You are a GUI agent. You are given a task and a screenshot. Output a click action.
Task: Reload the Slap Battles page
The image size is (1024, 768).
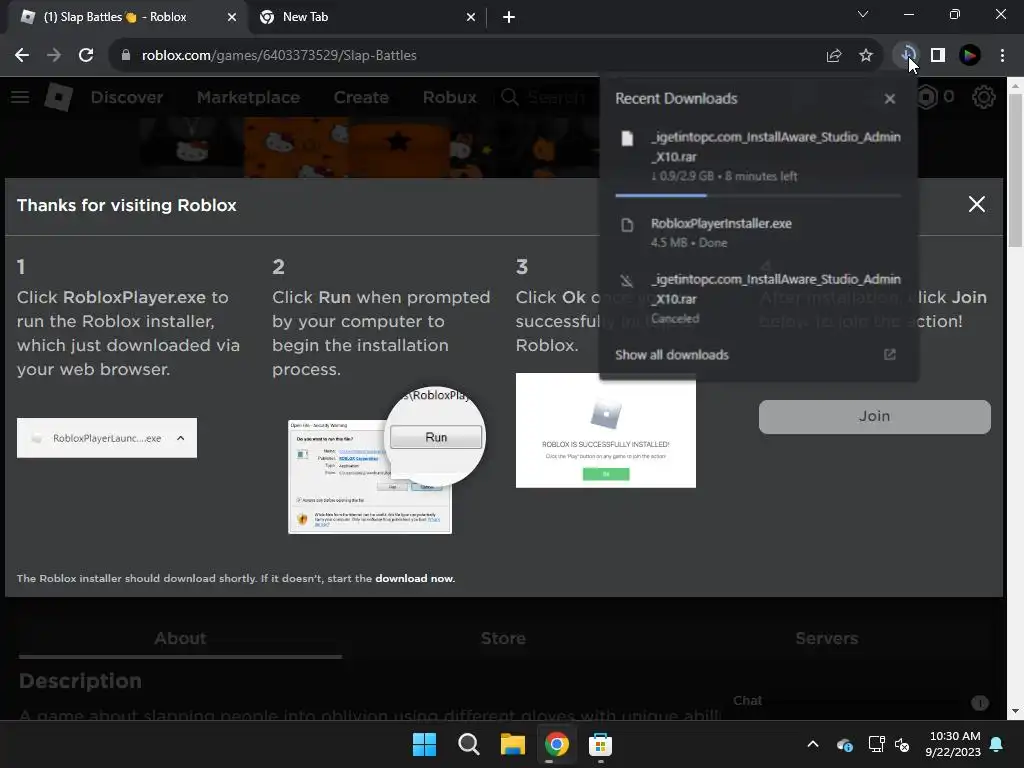tap(86, 56)
